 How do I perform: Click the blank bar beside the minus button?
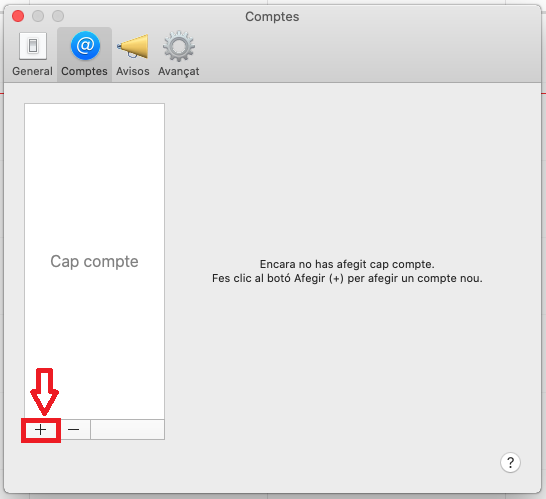coord(127,430)
